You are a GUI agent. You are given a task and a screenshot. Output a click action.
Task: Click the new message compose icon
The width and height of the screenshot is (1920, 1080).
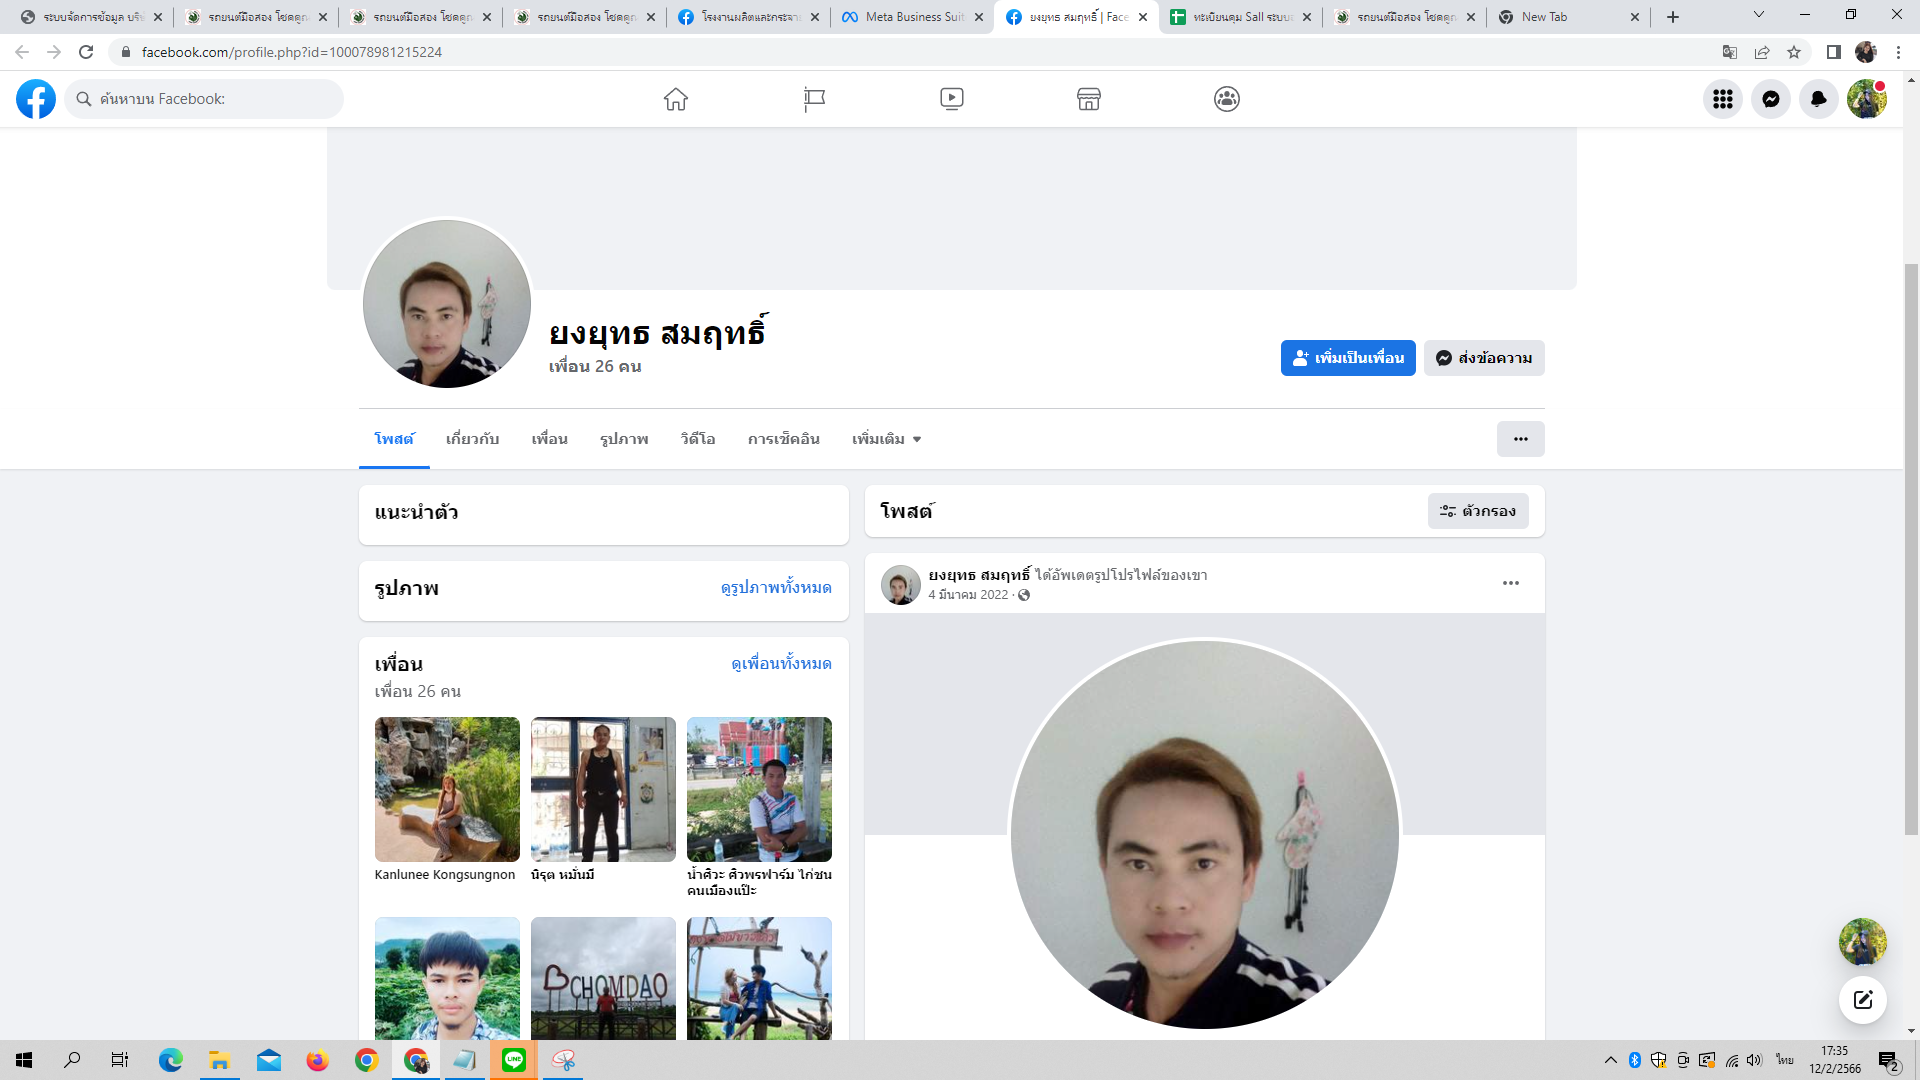point(1862,1000)
